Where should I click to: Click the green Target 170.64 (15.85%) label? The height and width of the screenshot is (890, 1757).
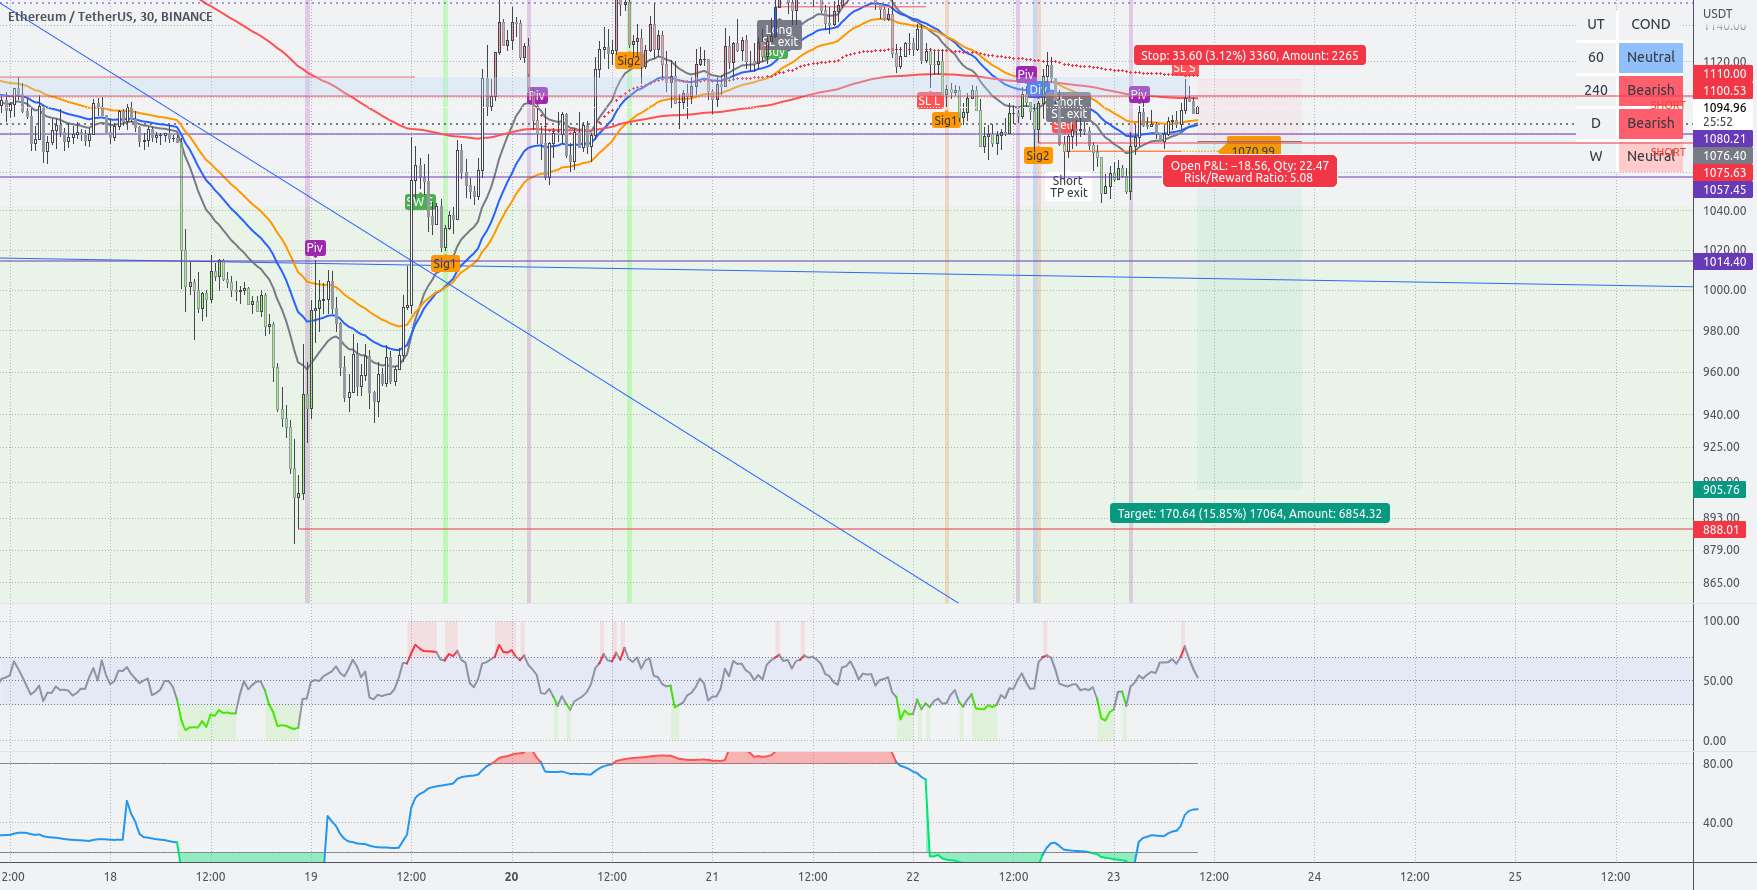coord(1250,514)
